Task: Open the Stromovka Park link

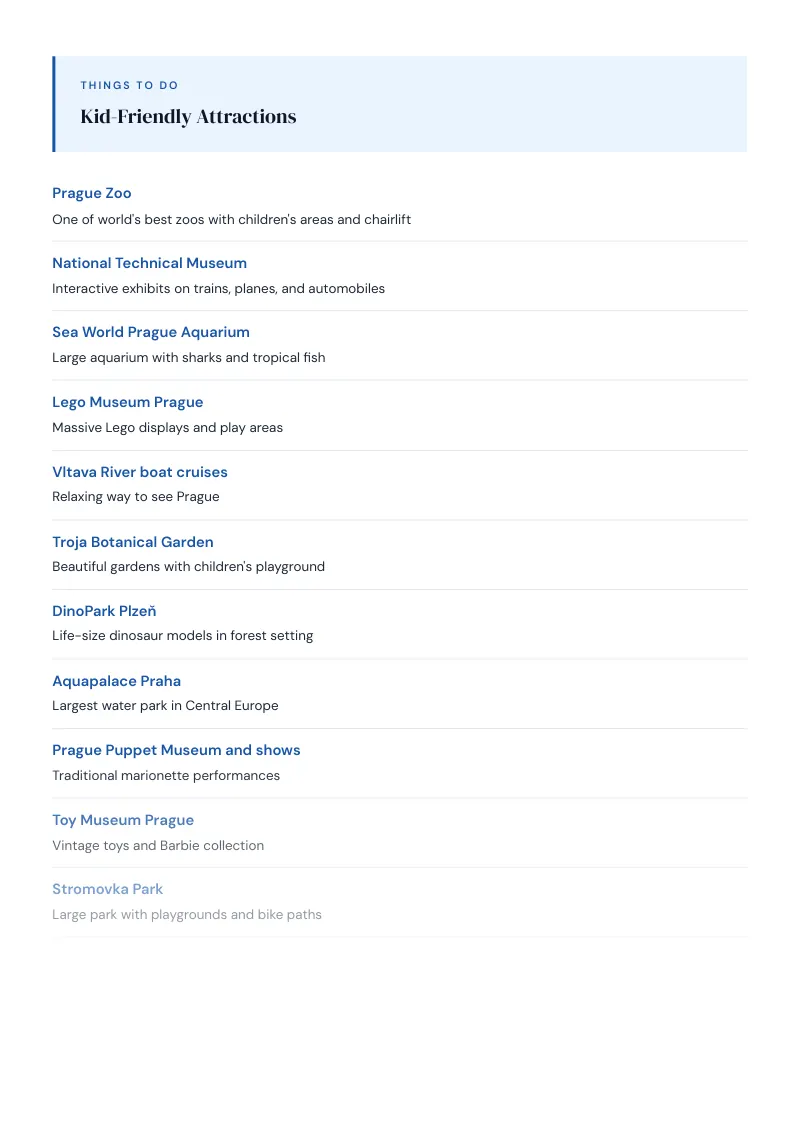Action: coord(108,889)
